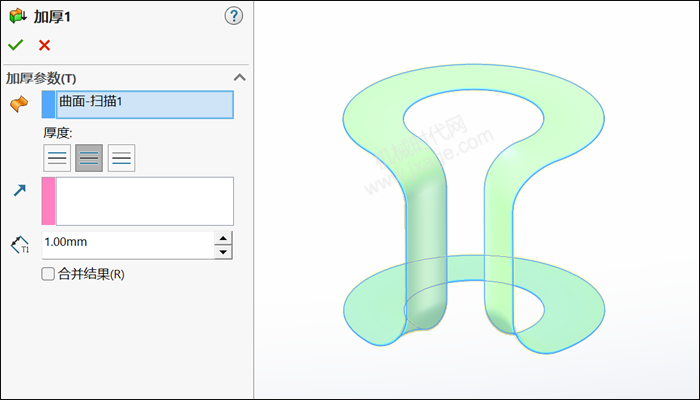Viewport: 700px width, 400px height.
Task: Click the 加厚1 feature icon in header
Action: [17, 16]
